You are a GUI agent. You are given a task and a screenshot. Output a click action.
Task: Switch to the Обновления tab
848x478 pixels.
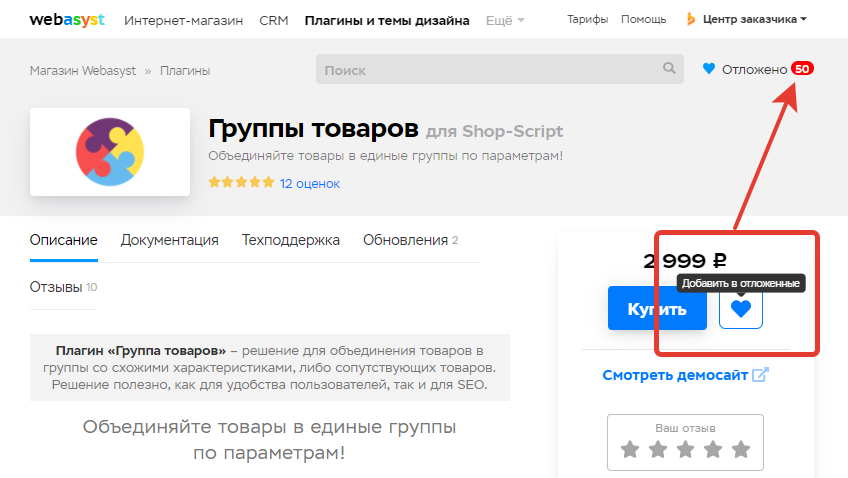(x=410, y=240)
